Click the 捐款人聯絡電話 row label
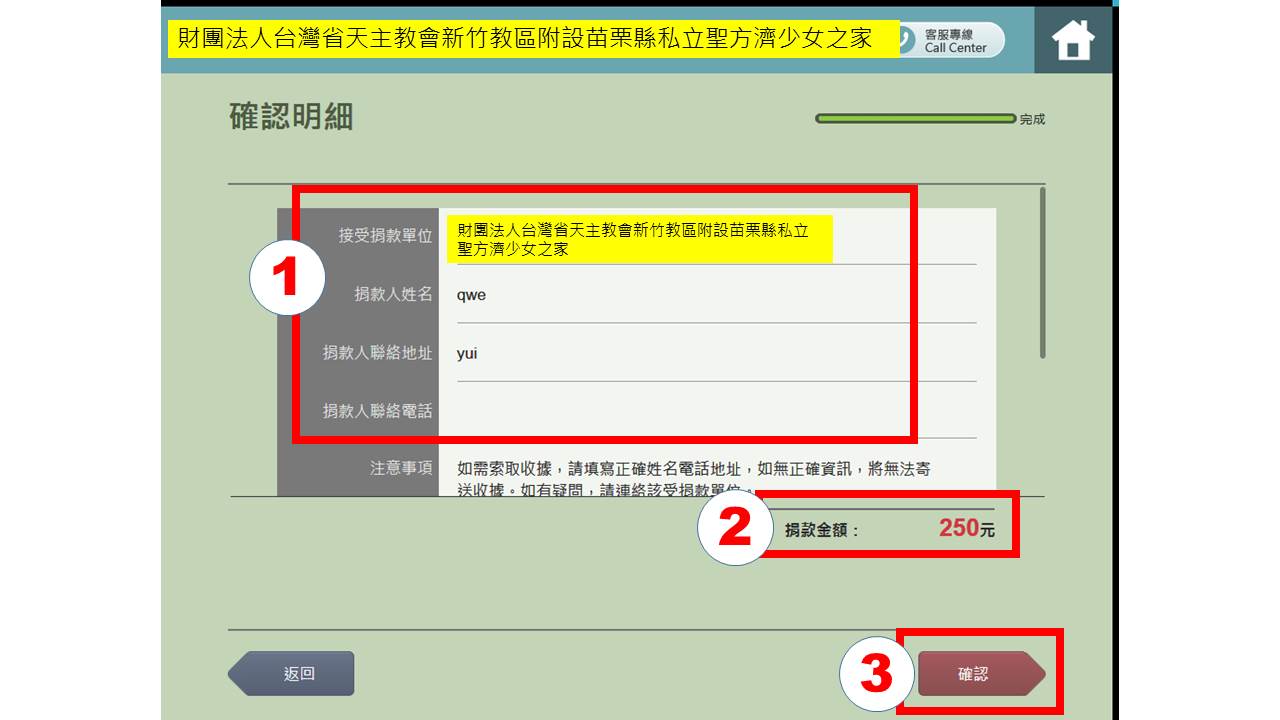The image size is (1280, 720). [377, 411]
